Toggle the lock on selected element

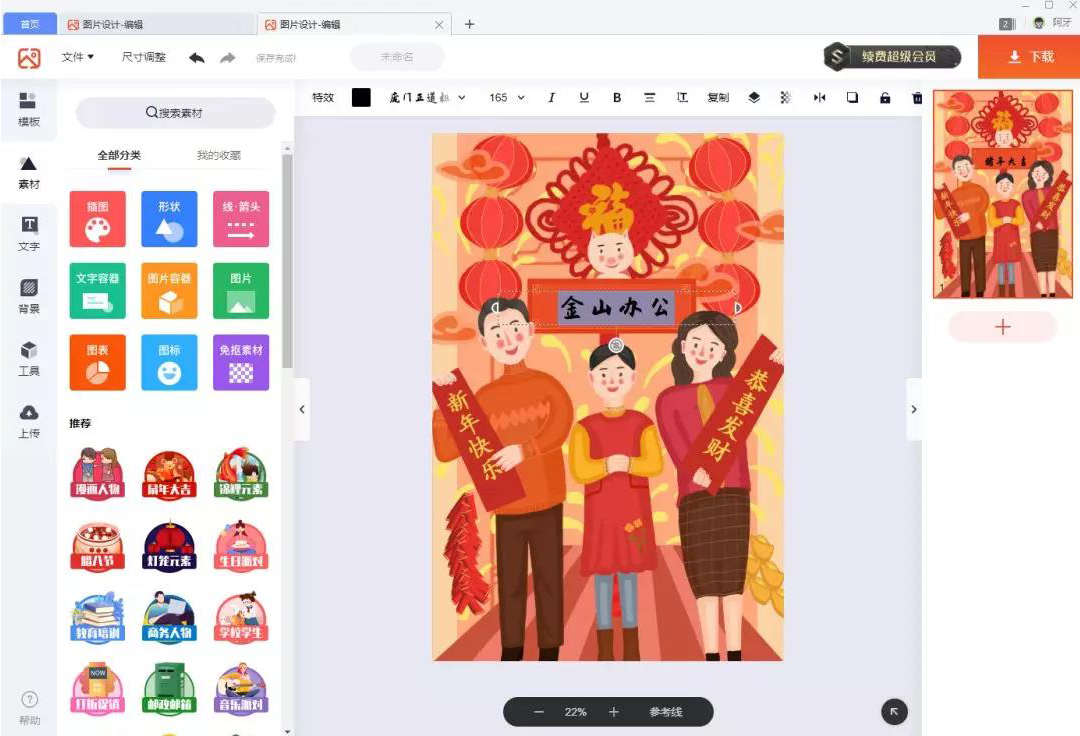pyautogui.click(x=885, y=98)
